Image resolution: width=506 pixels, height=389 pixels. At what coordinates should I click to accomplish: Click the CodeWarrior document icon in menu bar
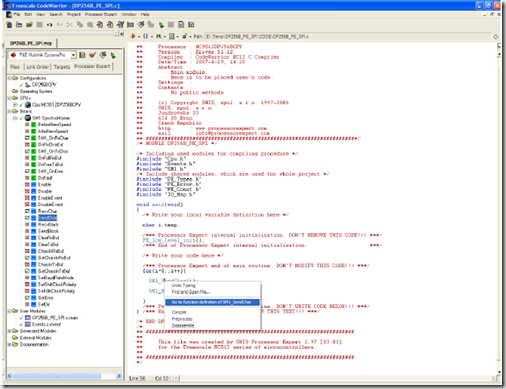point(9,14)
